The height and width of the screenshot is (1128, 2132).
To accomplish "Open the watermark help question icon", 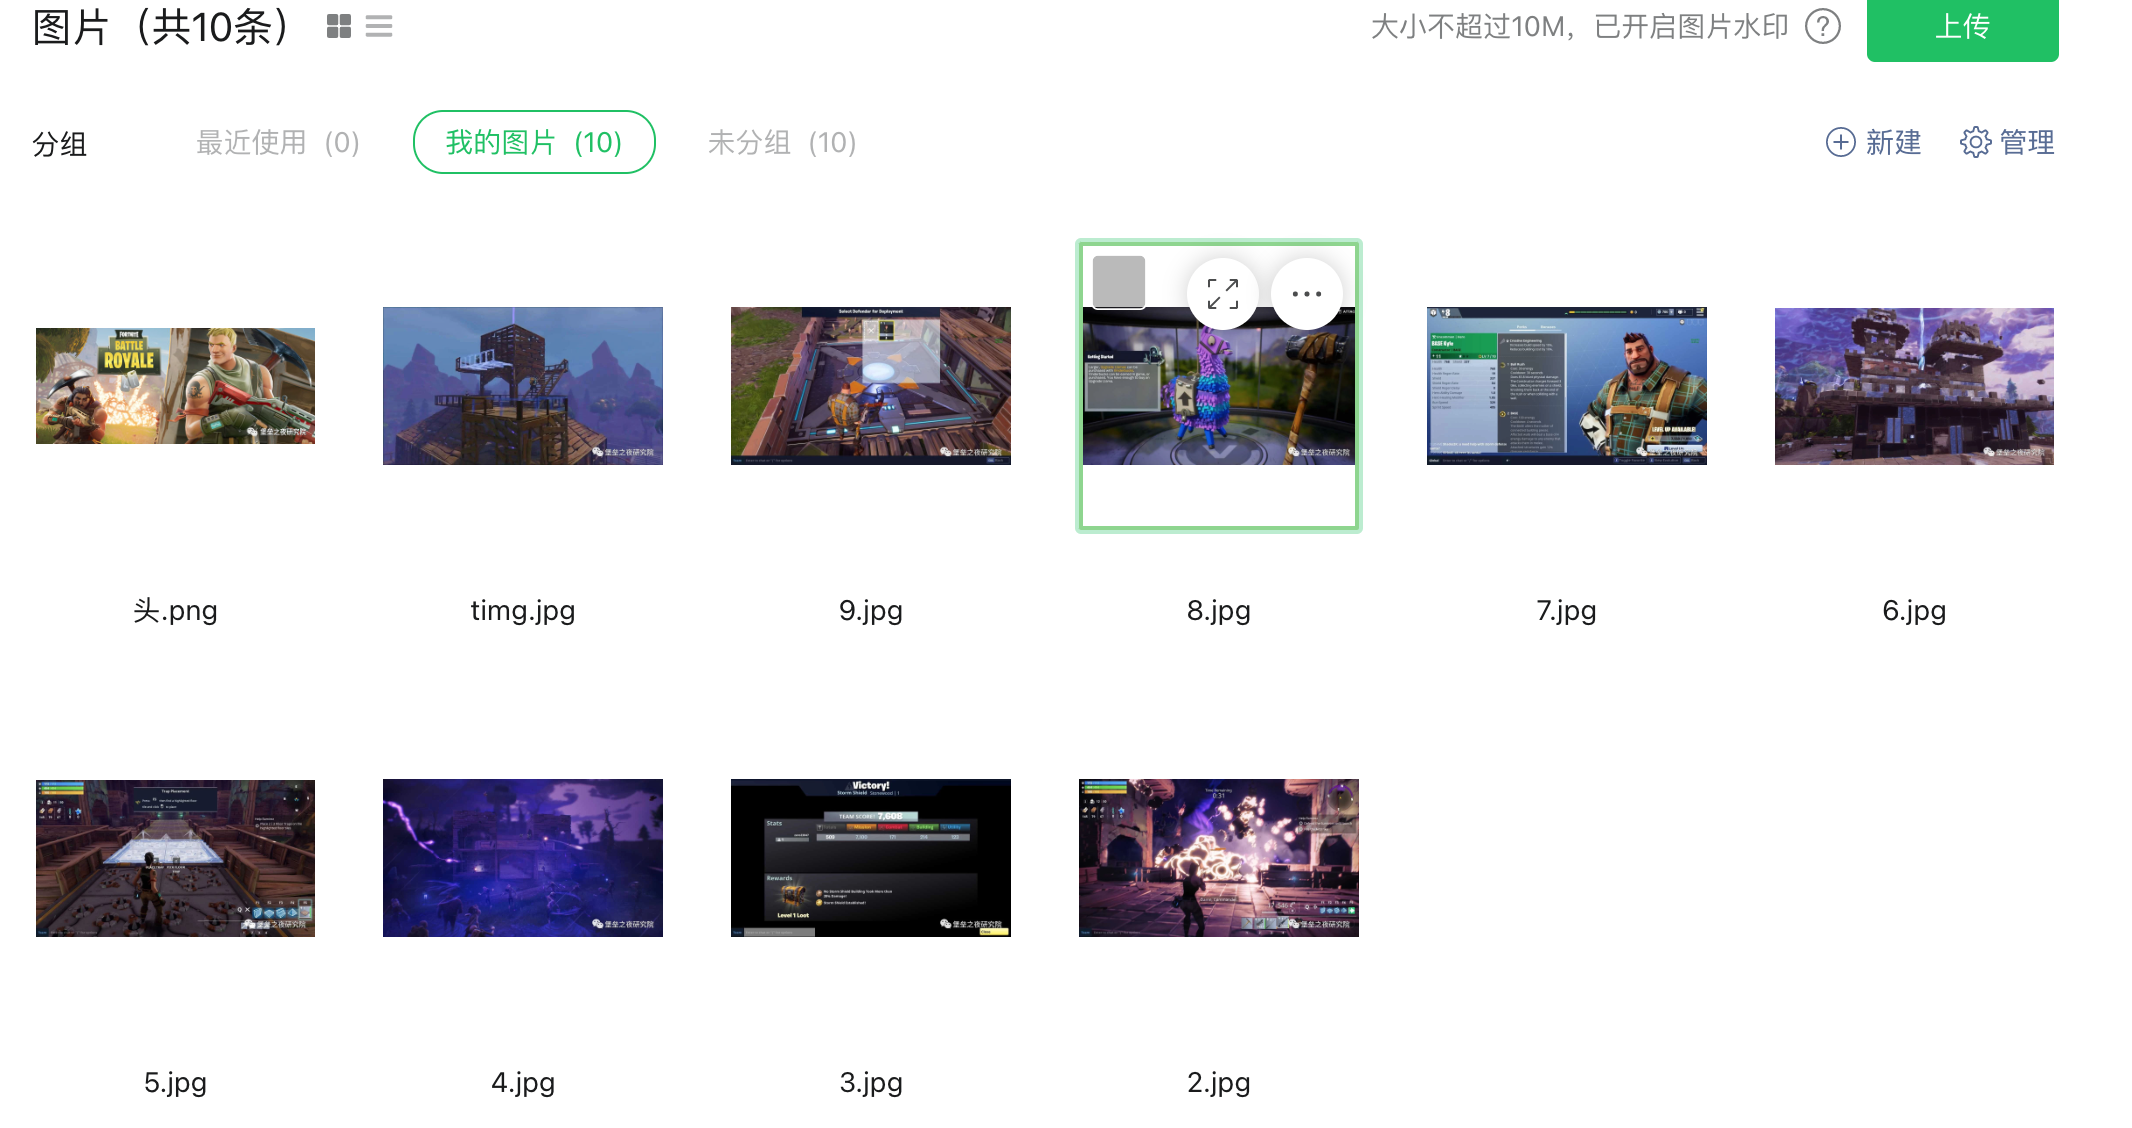I will (1823, 27).
